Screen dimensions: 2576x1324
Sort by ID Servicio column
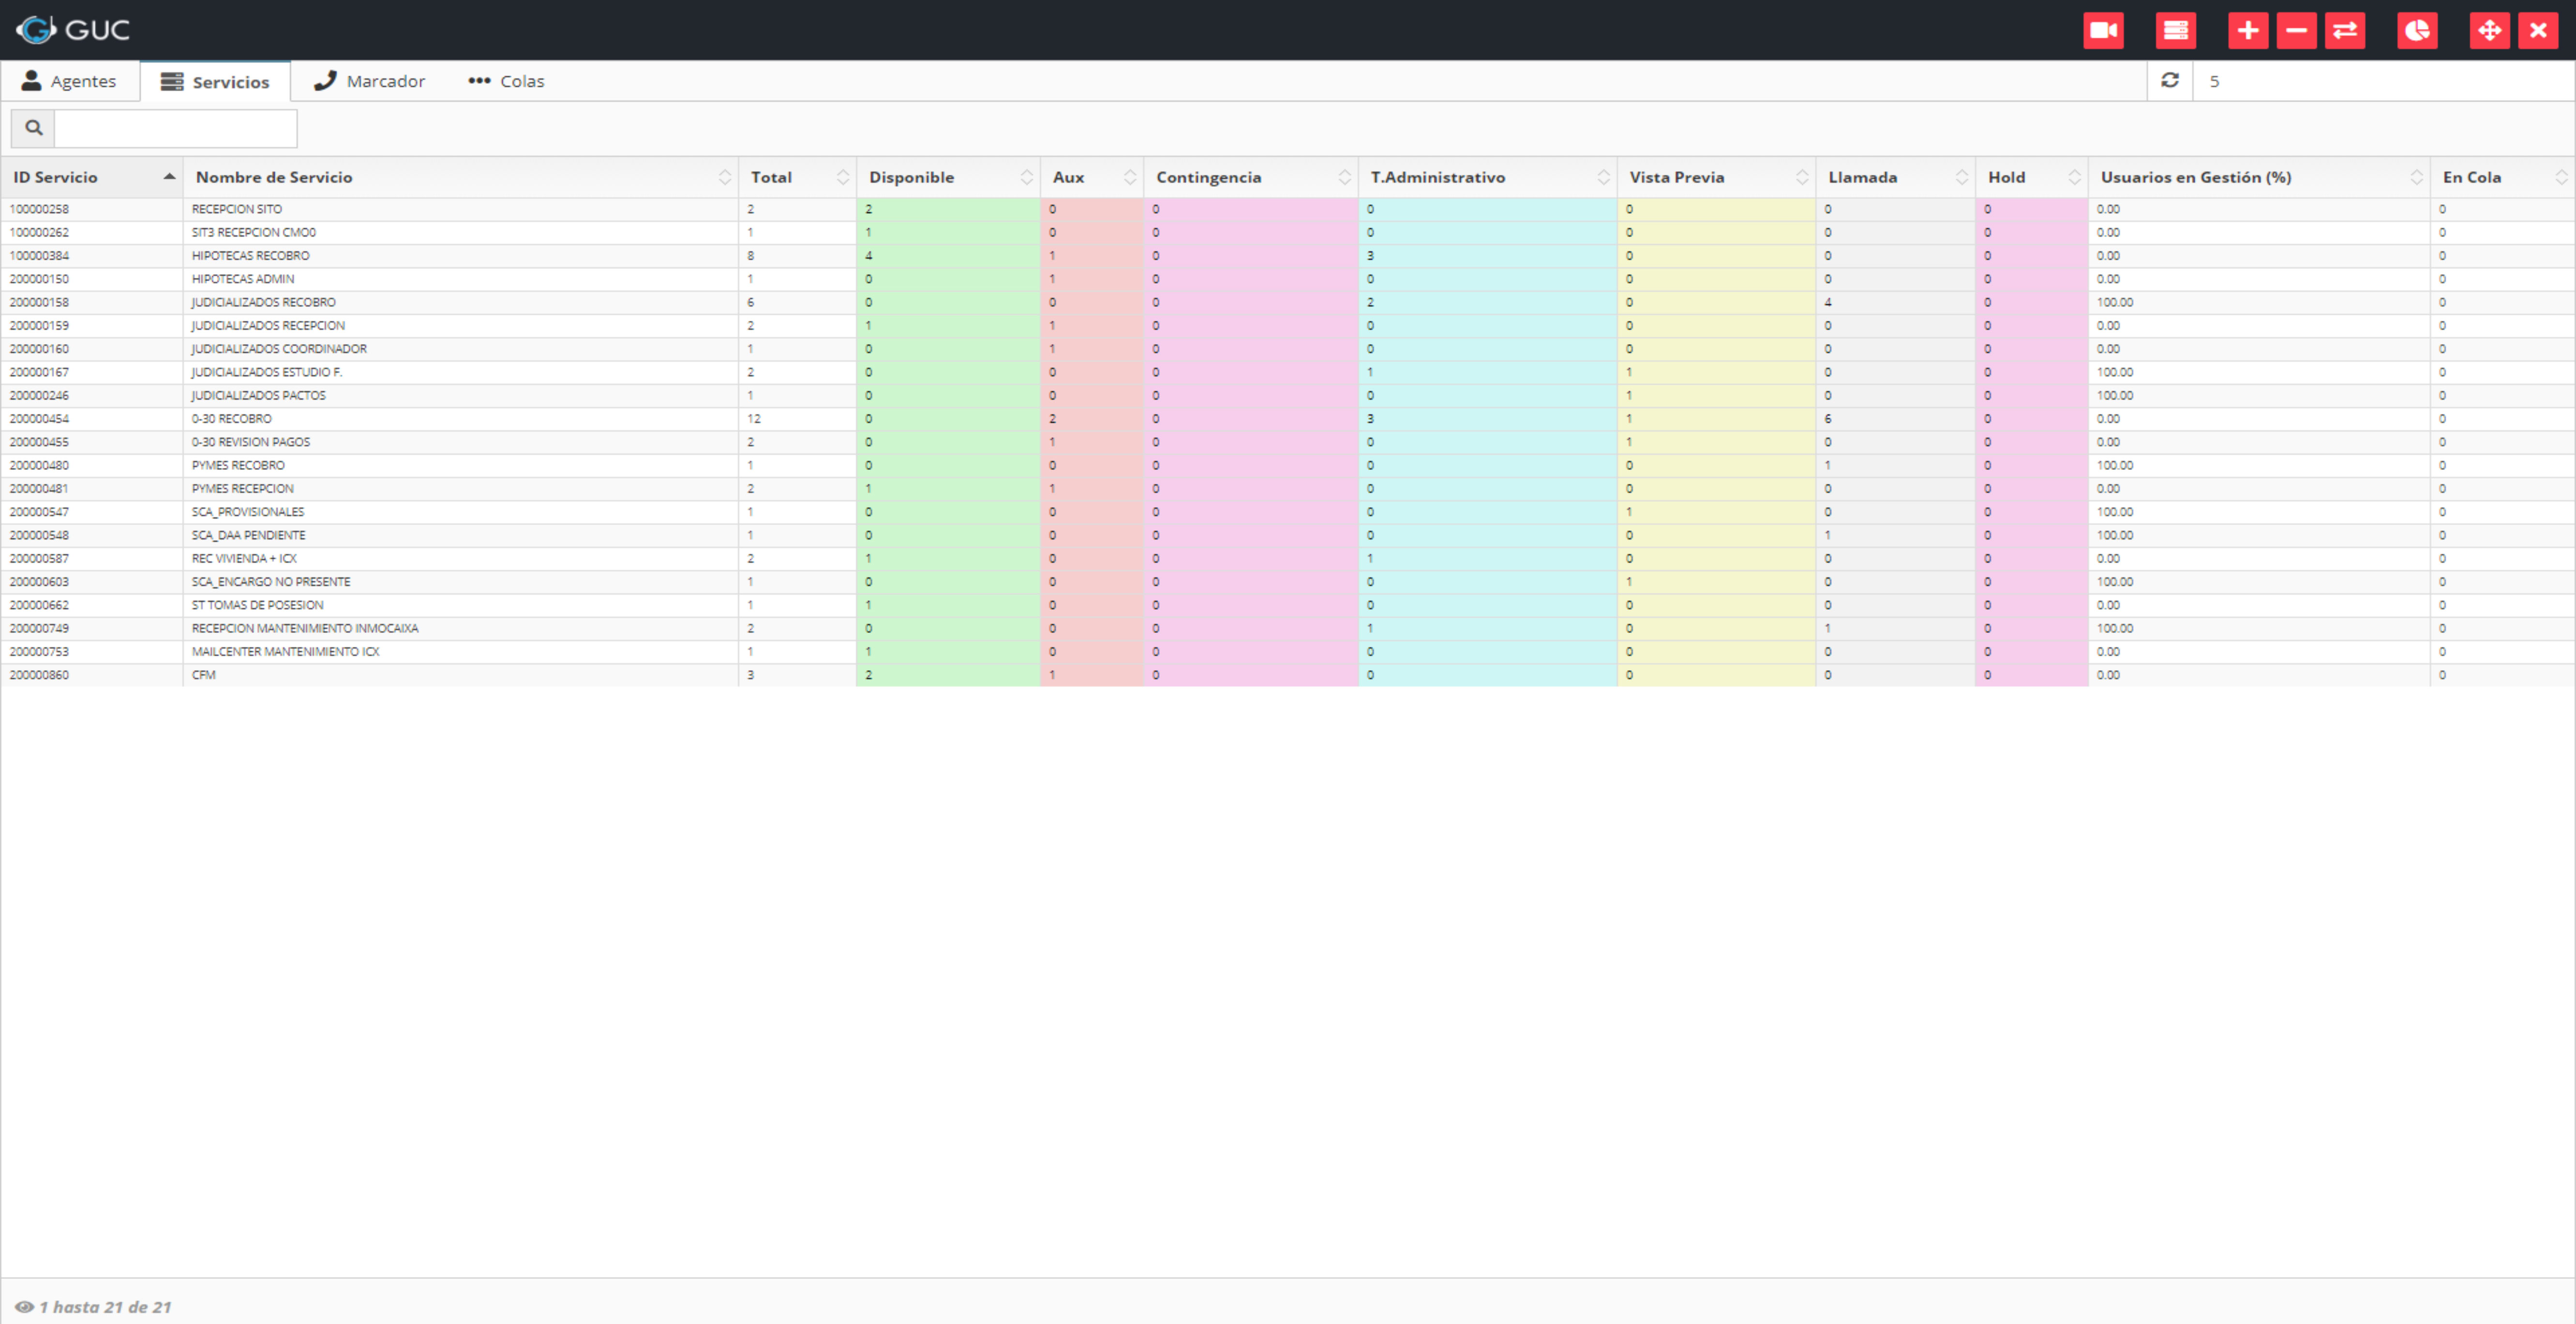pyautogui.click(x=92, y=177)
